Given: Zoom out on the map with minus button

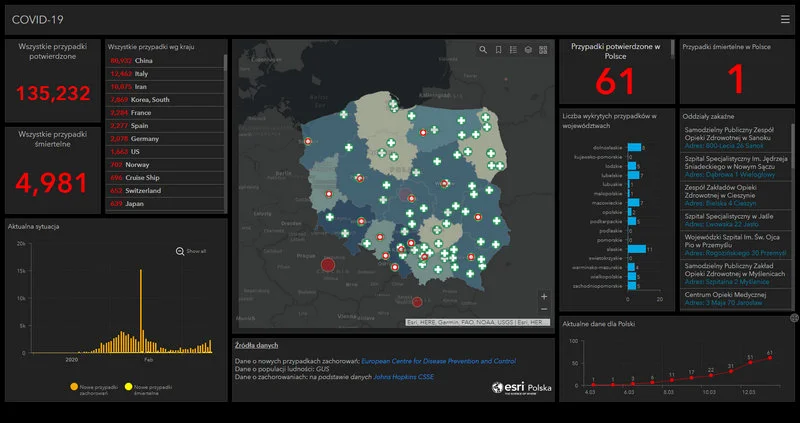Looking at the screenshot, I should tap(543, 311).
